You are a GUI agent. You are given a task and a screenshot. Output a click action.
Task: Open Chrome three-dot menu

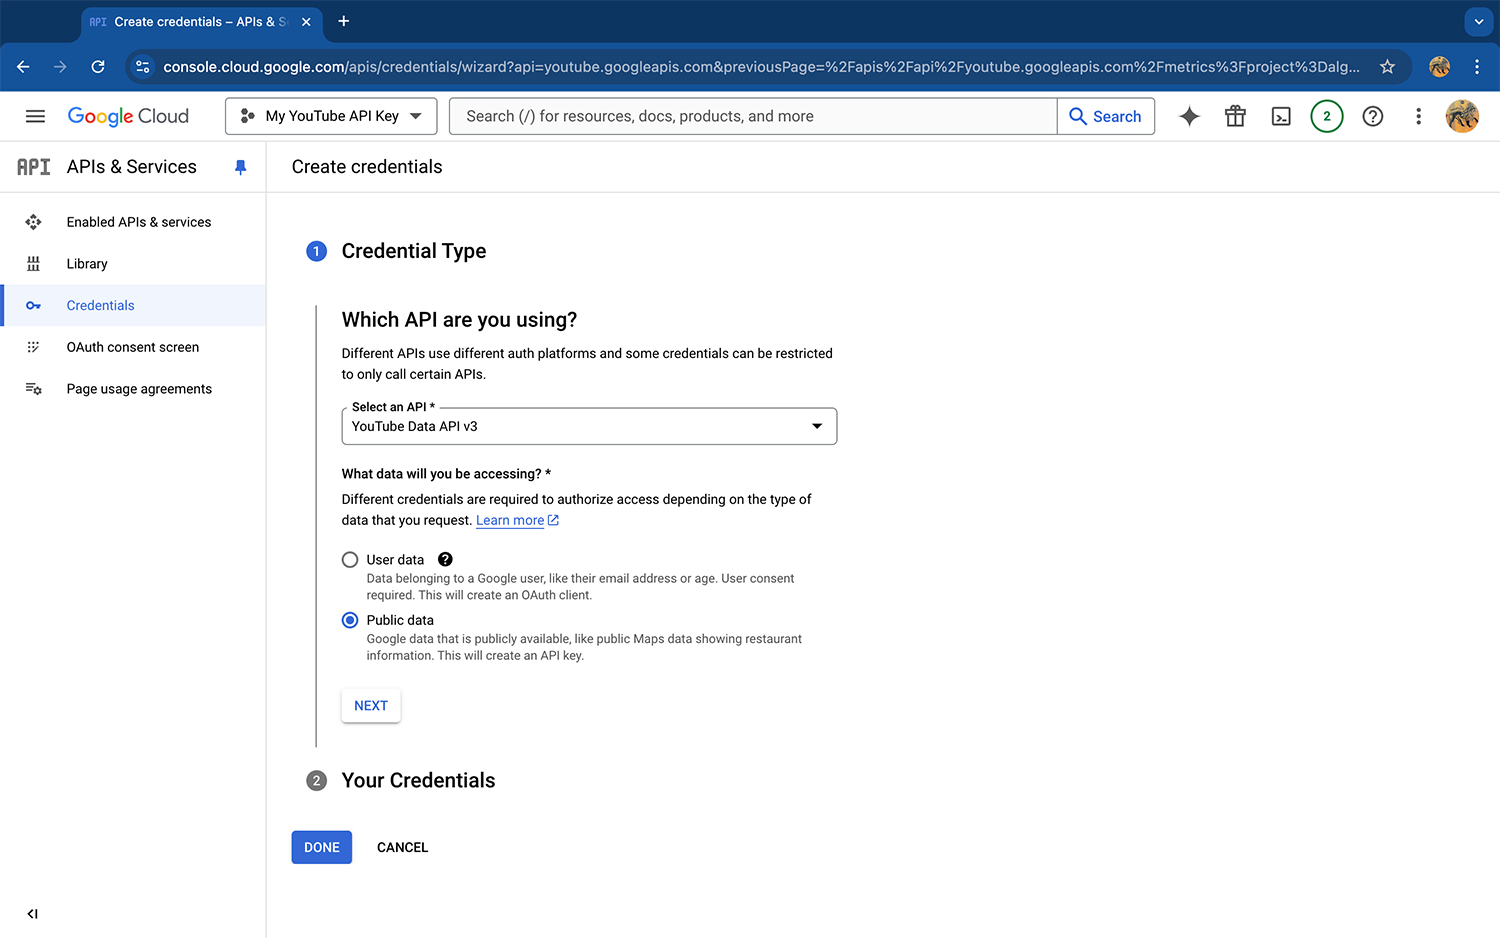[1477, 67]
